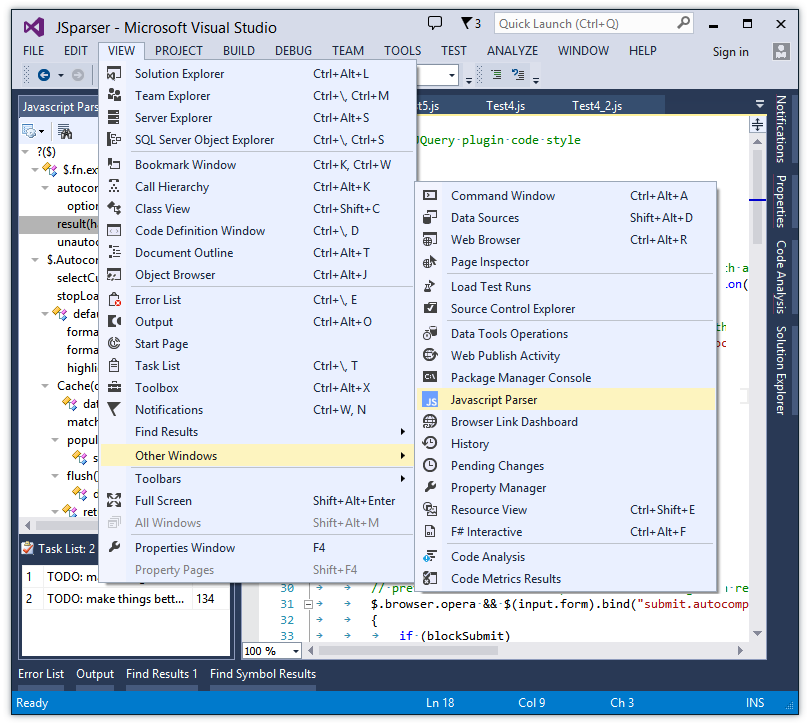Click the Web Browser globe icon
812x724 pixels.
coord(430,240)
